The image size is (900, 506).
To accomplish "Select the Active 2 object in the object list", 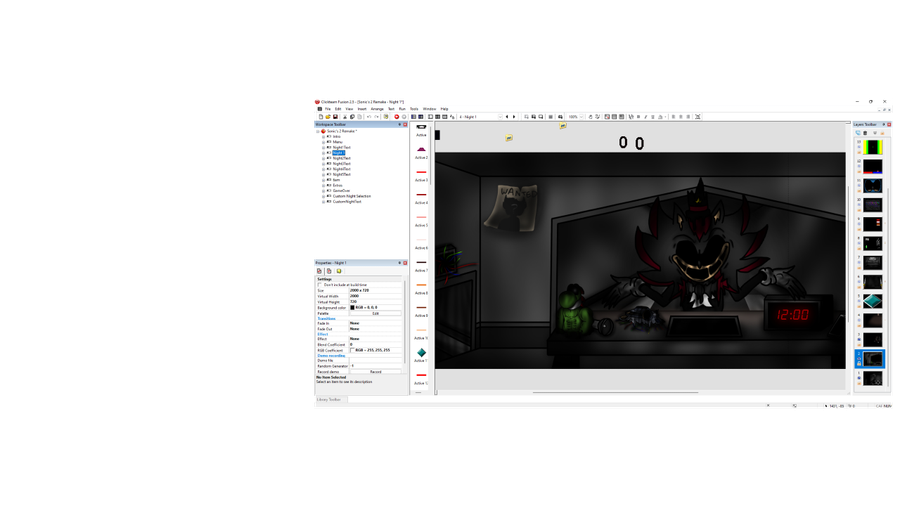I will point(421,152).
